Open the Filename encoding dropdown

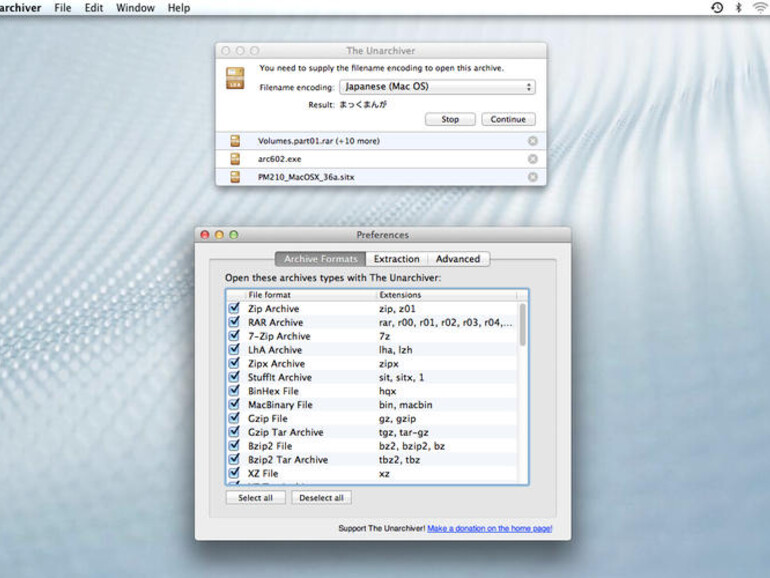[437, 87]
